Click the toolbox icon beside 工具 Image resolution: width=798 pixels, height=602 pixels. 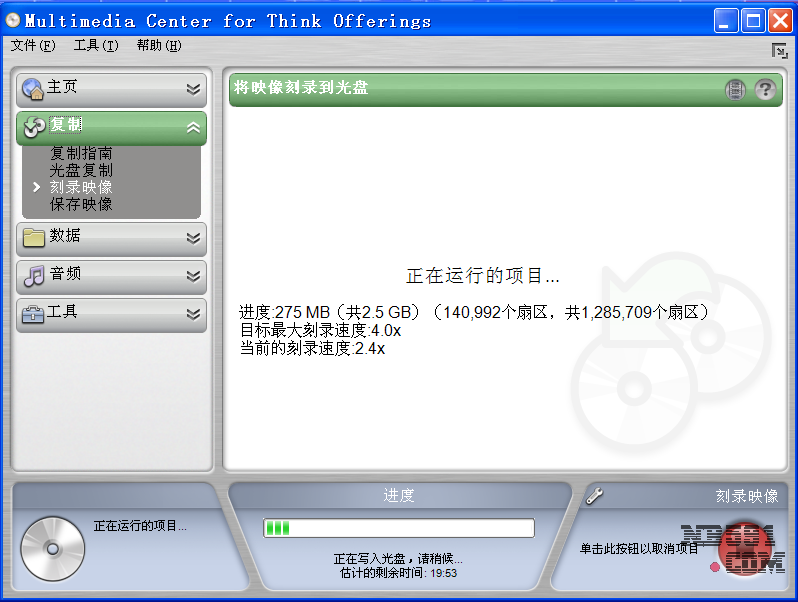pos(33,313)
